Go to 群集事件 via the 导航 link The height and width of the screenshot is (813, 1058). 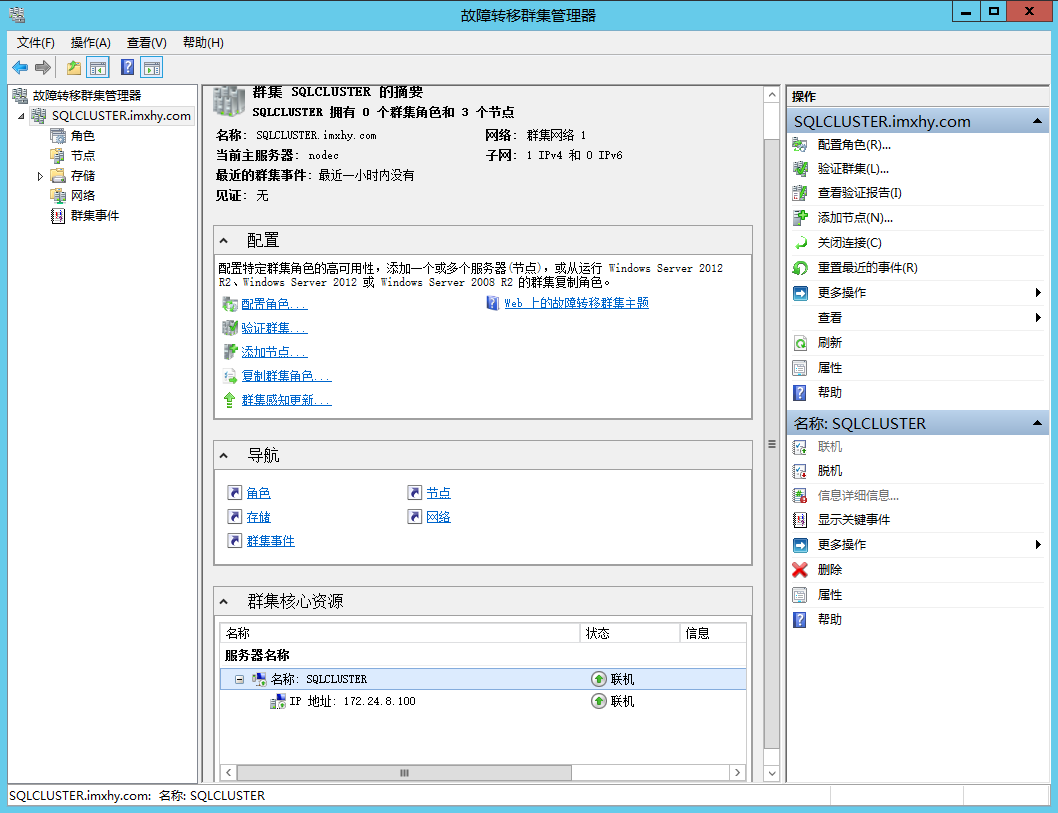(x=271, y=541)
